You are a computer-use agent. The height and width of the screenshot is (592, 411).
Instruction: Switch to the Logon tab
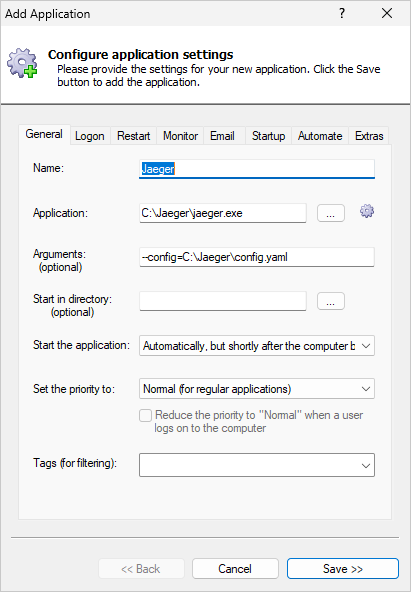[90, 136]
